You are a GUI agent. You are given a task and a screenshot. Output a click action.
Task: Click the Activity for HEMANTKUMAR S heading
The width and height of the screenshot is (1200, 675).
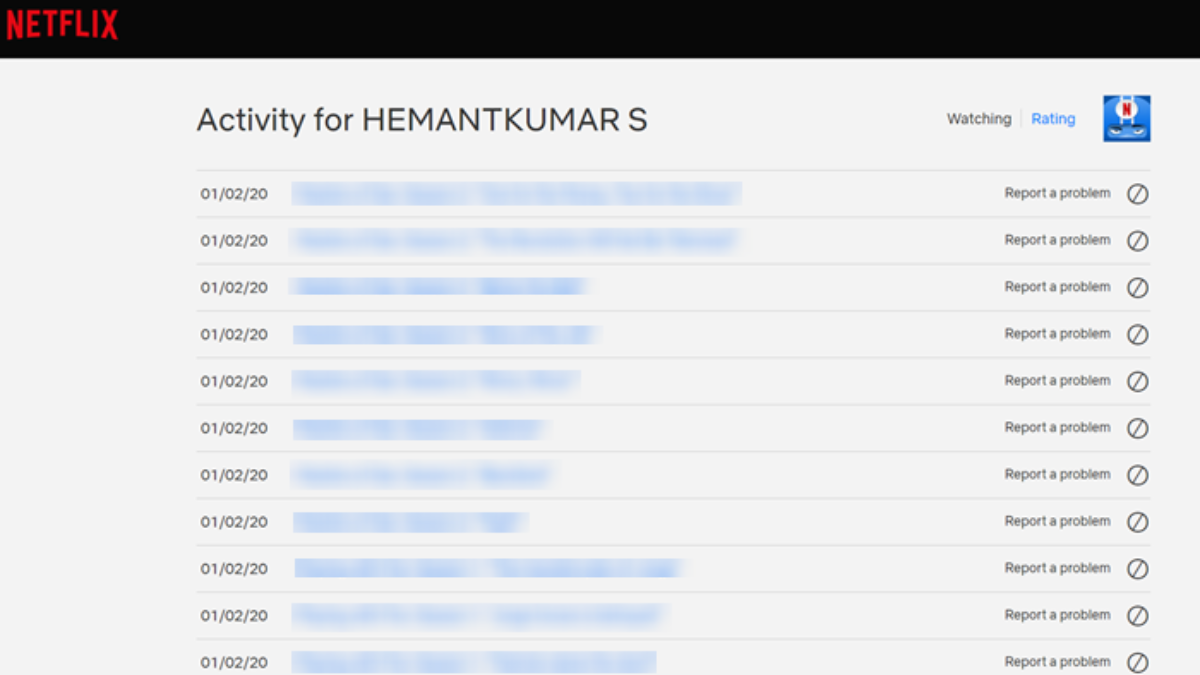422,120
